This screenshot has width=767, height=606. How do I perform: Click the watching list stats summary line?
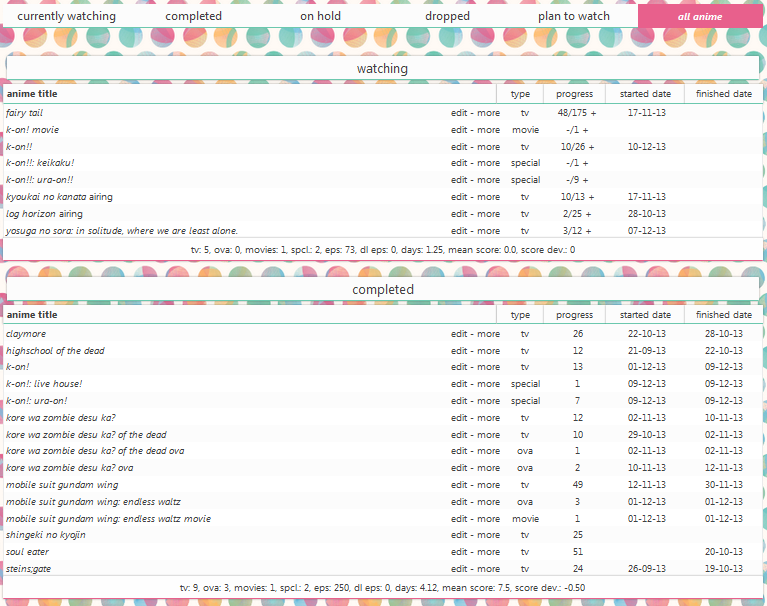tap(383, 250)
